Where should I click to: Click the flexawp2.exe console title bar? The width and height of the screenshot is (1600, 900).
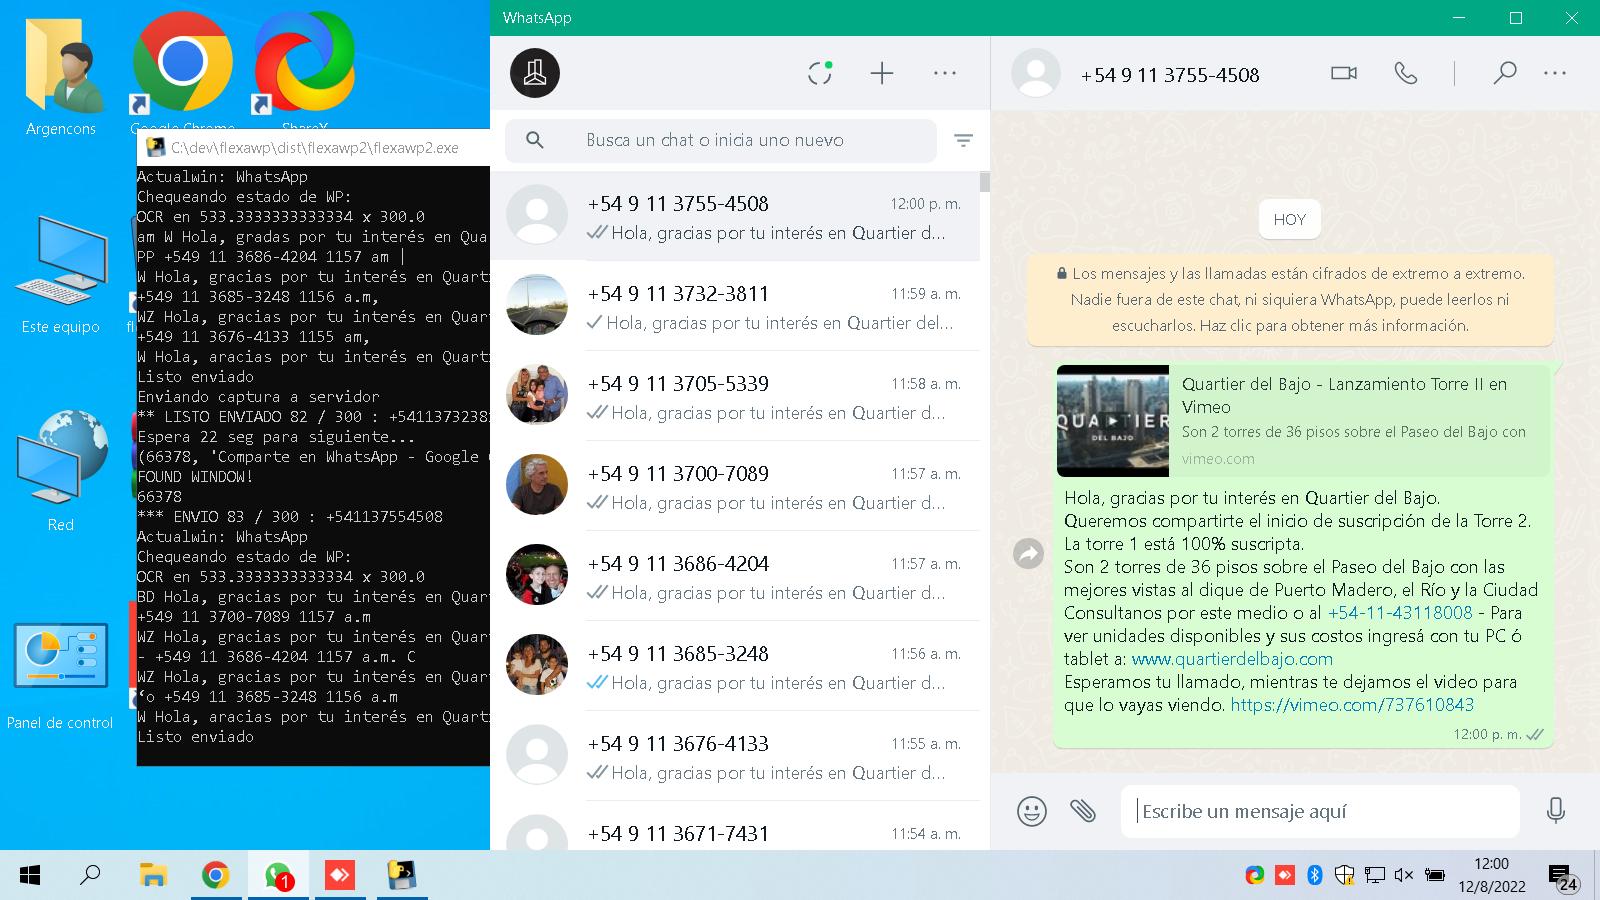pos(314,148)
